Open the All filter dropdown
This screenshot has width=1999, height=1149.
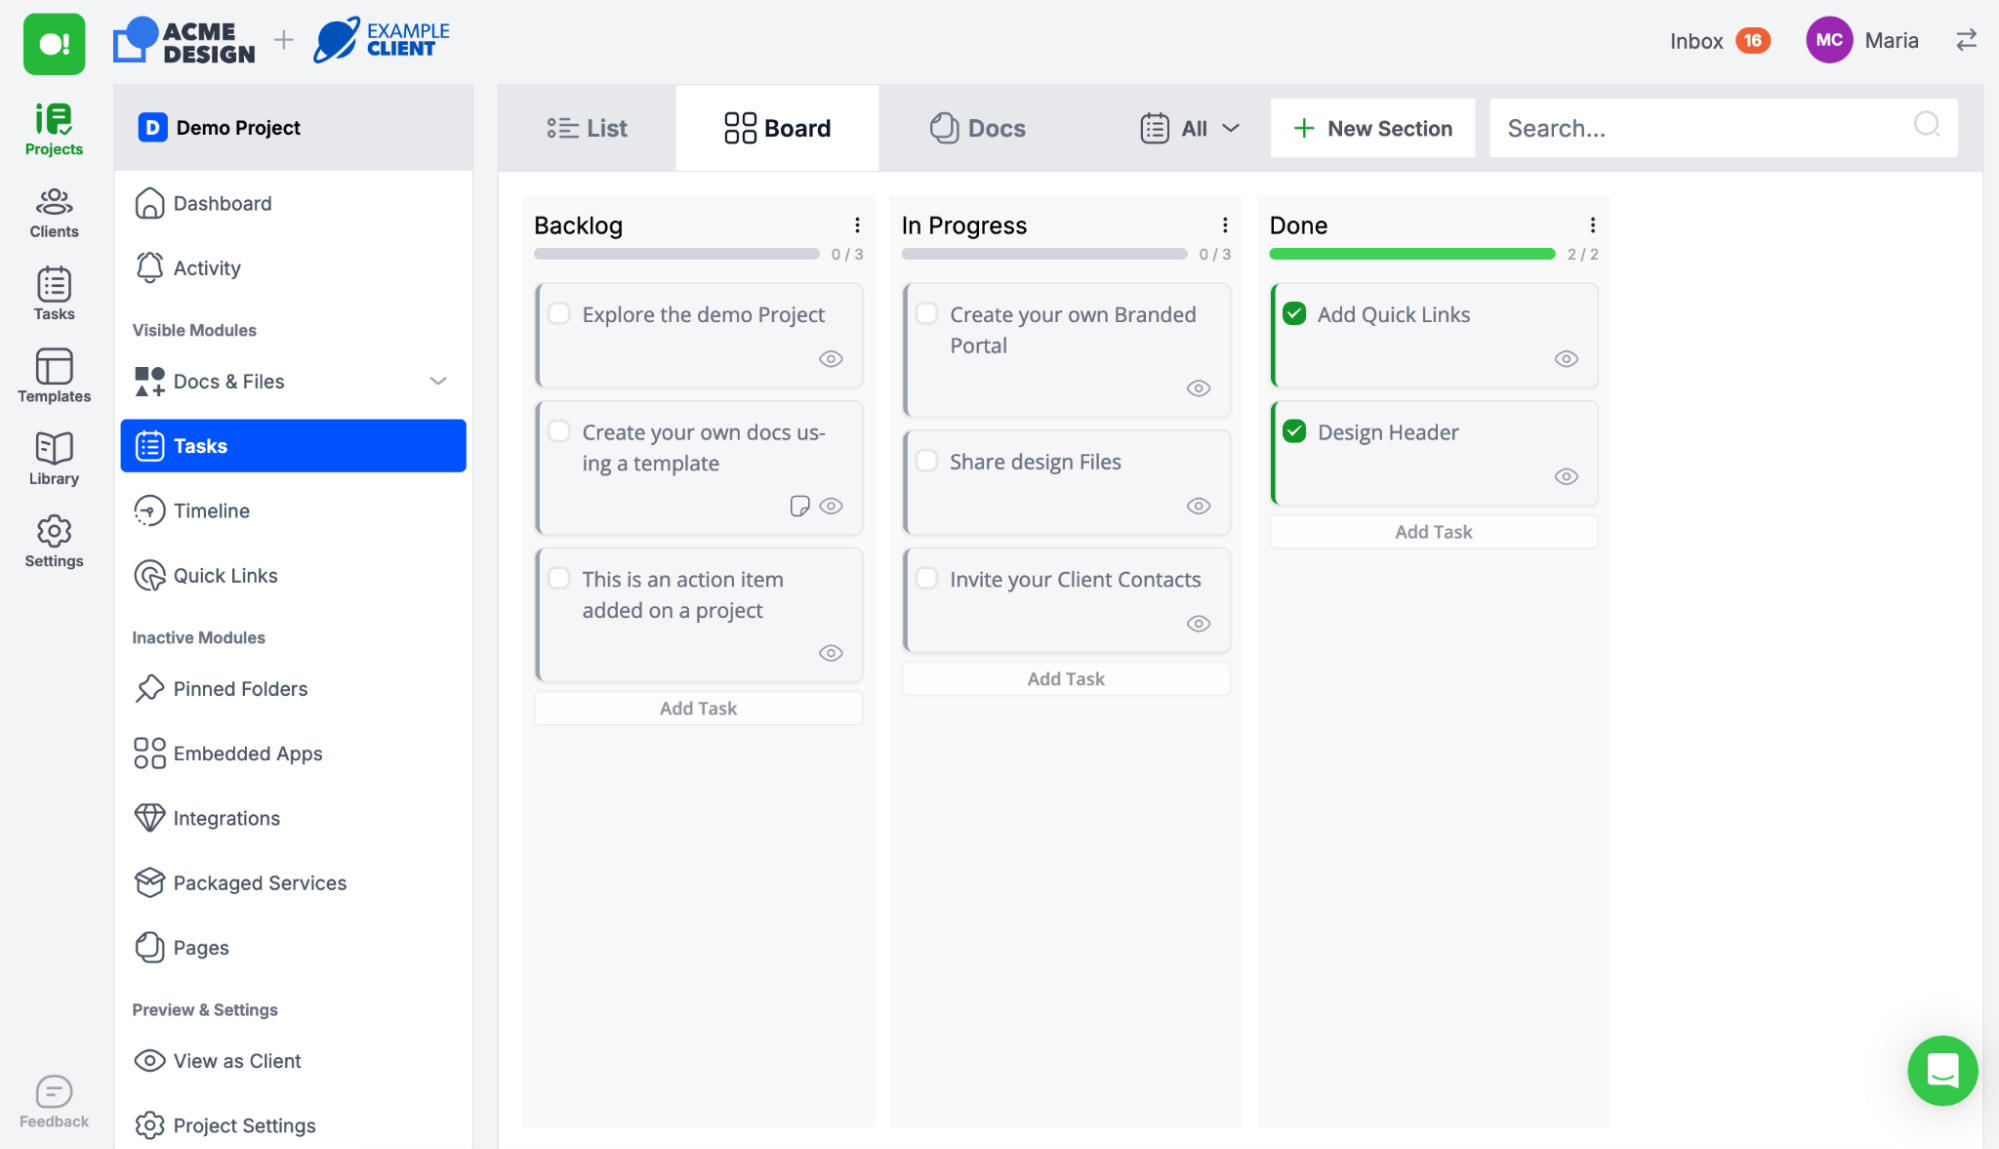pos(1190,126)
